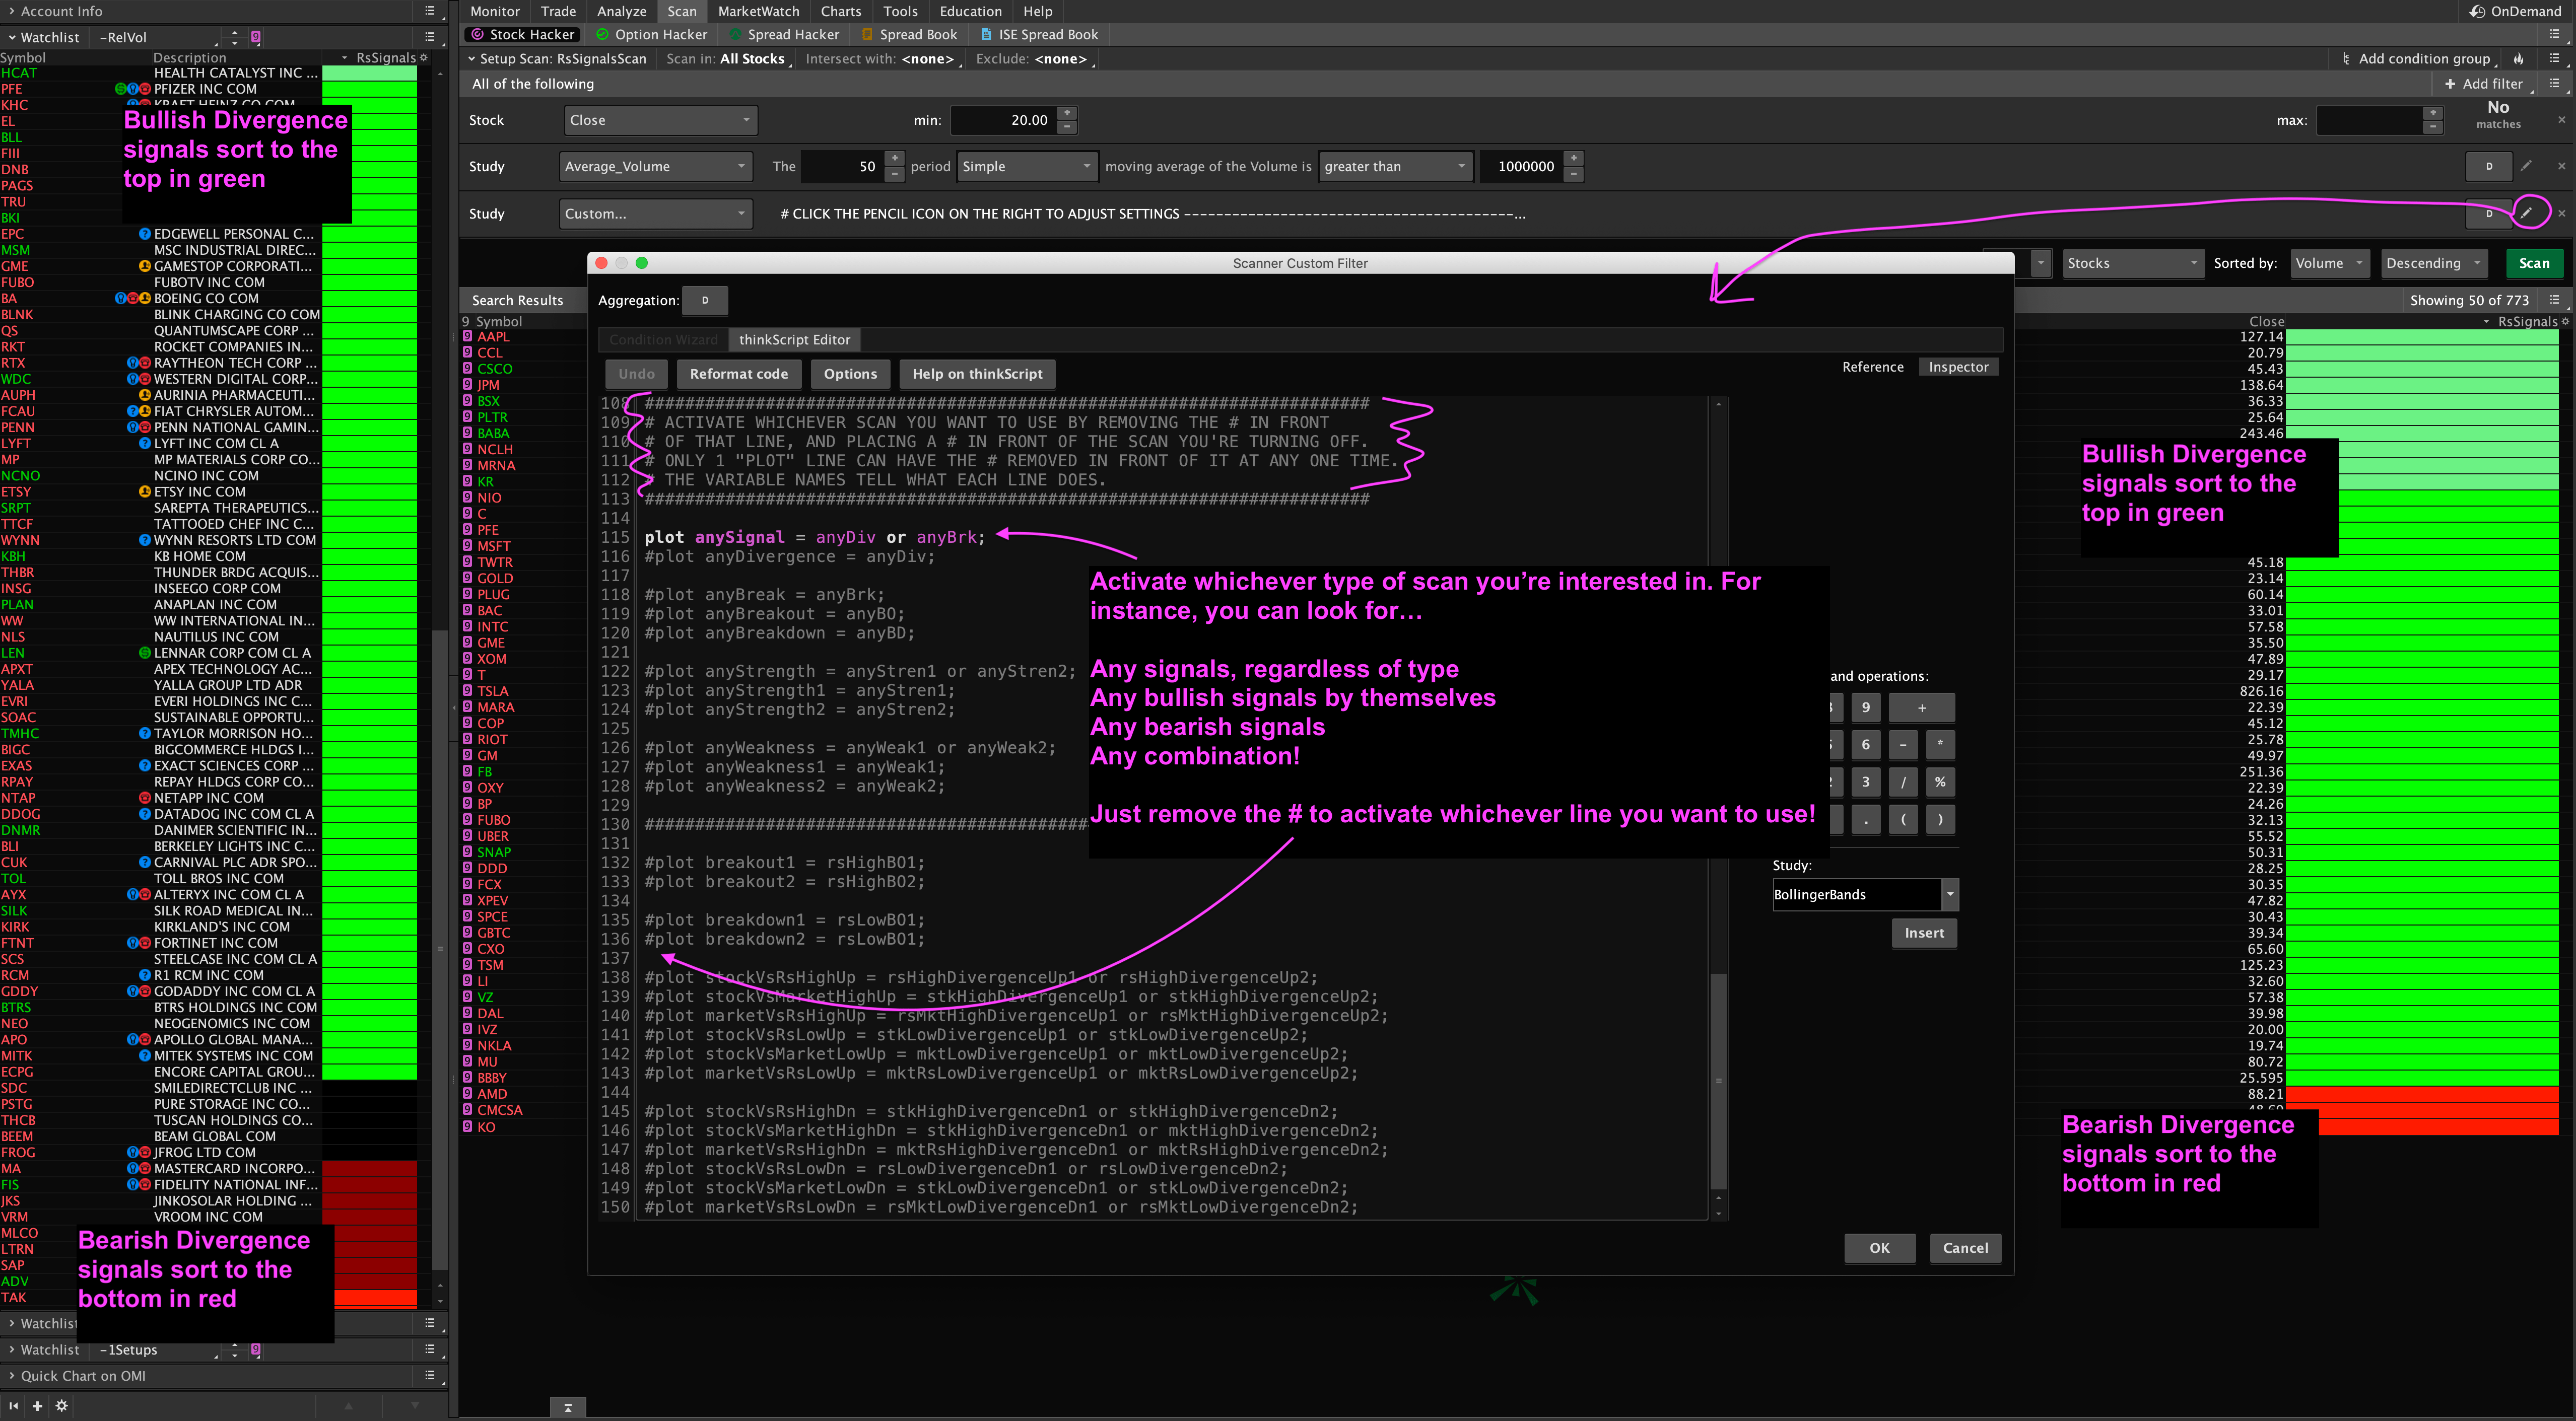
Task: Collapse sidebar with the skip-to-start arrow icon
Action: pos(14,1405)
